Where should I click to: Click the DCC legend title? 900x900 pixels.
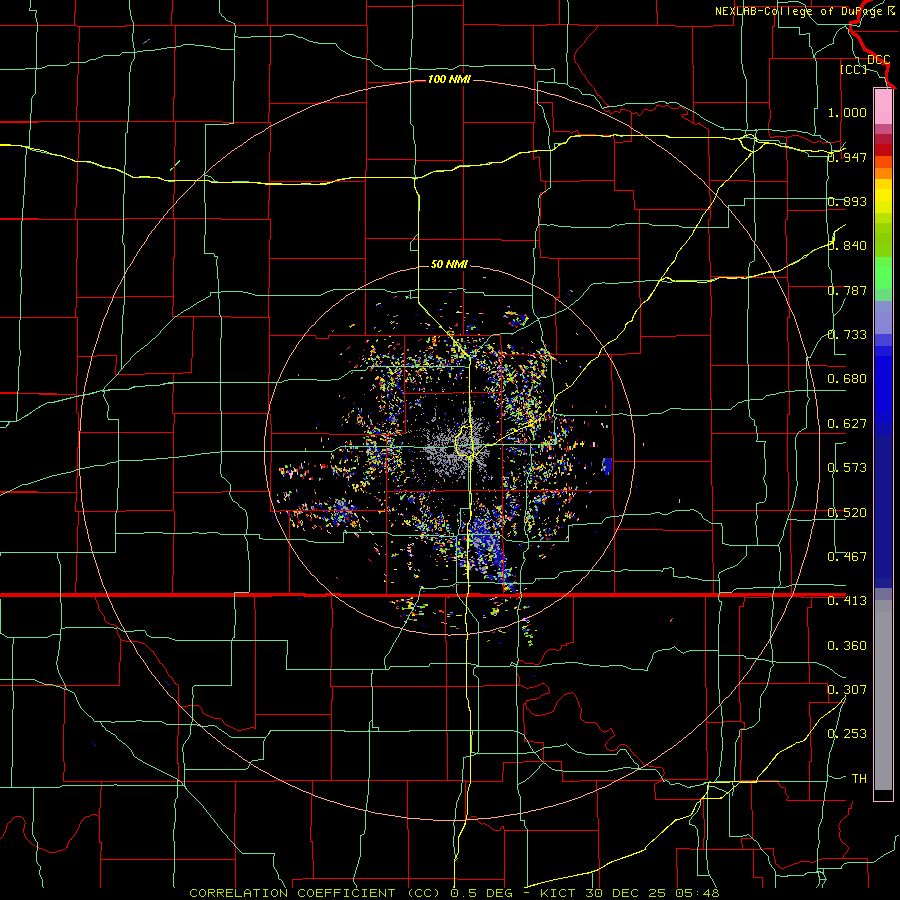point(878,60)
